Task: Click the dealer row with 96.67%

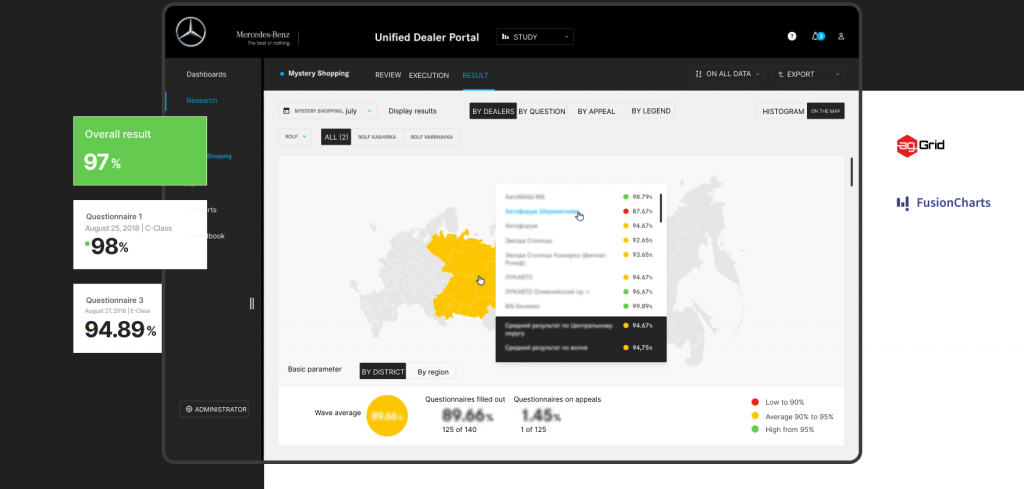Action: [579, 292]
